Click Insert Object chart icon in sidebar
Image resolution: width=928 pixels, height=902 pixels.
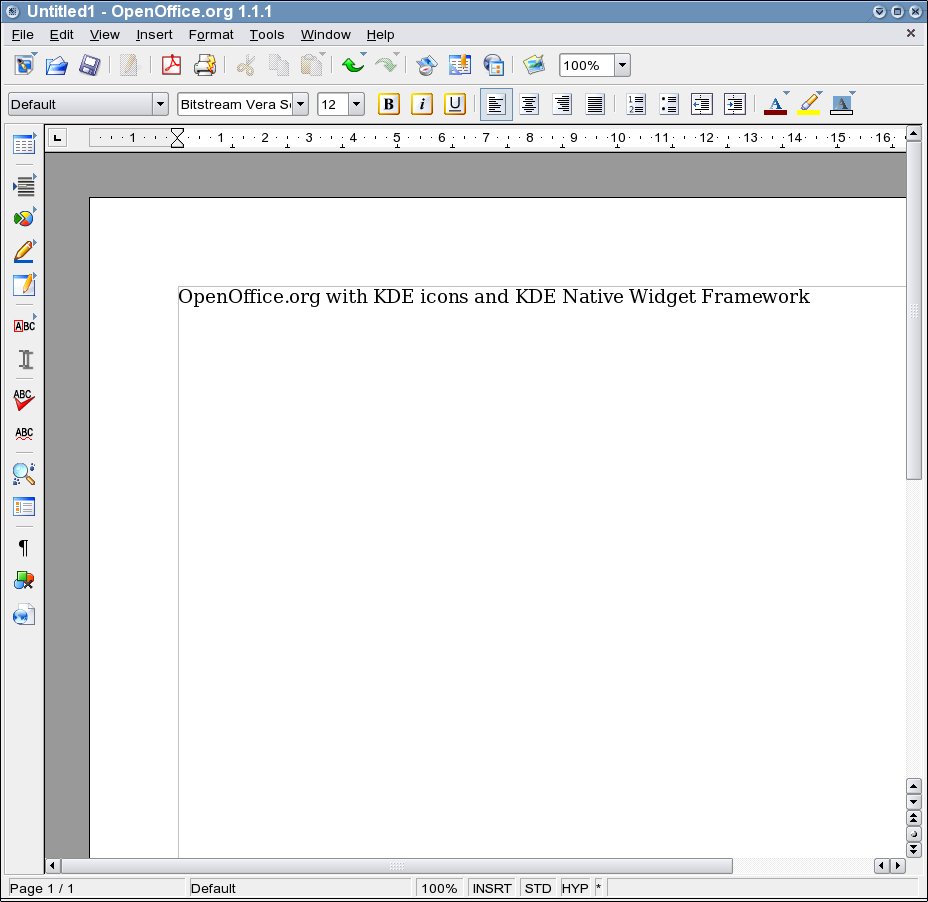24,218
